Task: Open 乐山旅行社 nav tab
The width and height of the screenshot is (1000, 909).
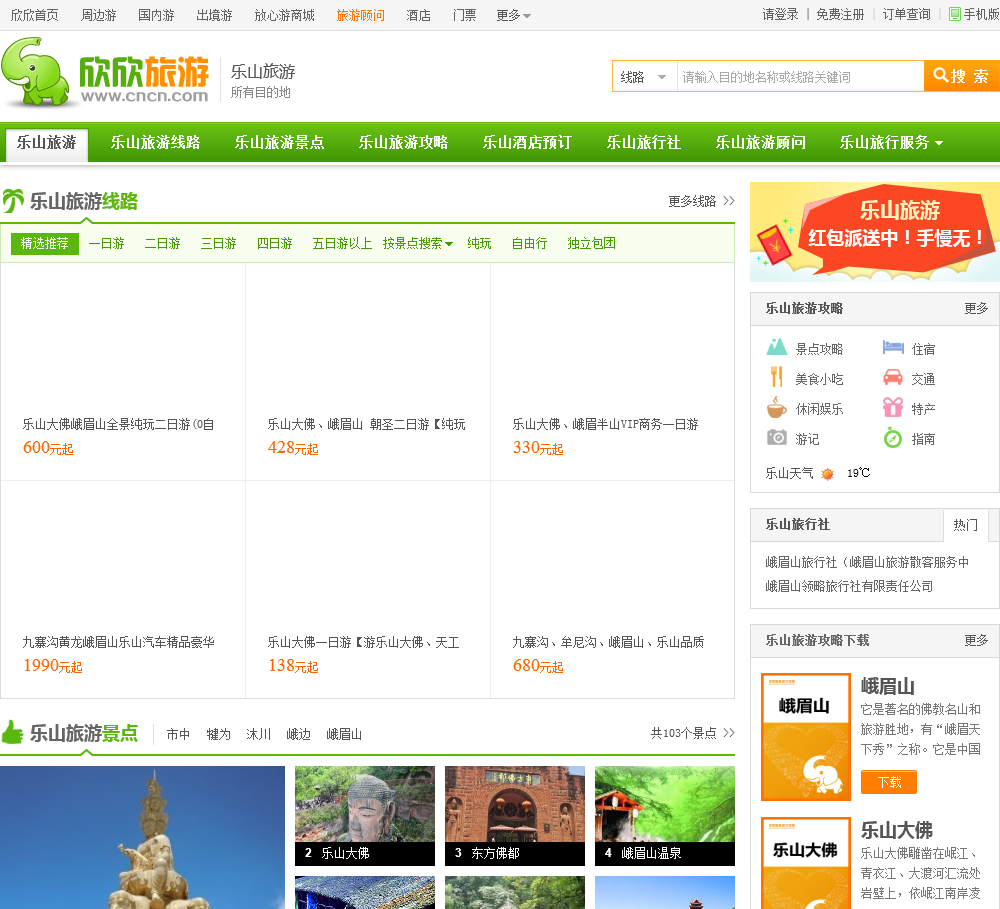Action: coord(643,142)
